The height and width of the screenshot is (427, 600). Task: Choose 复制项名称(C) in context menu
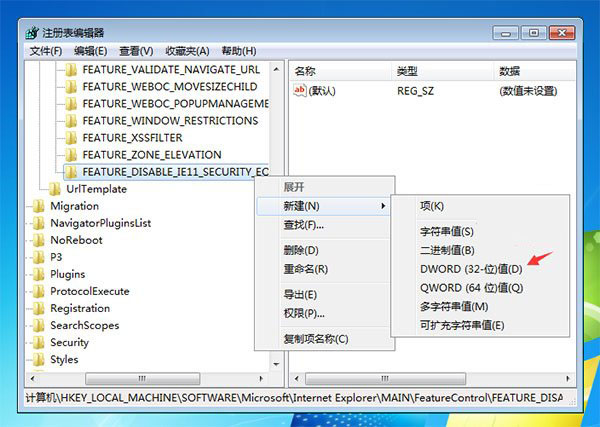pyautogui.click(x=325, y=339)
